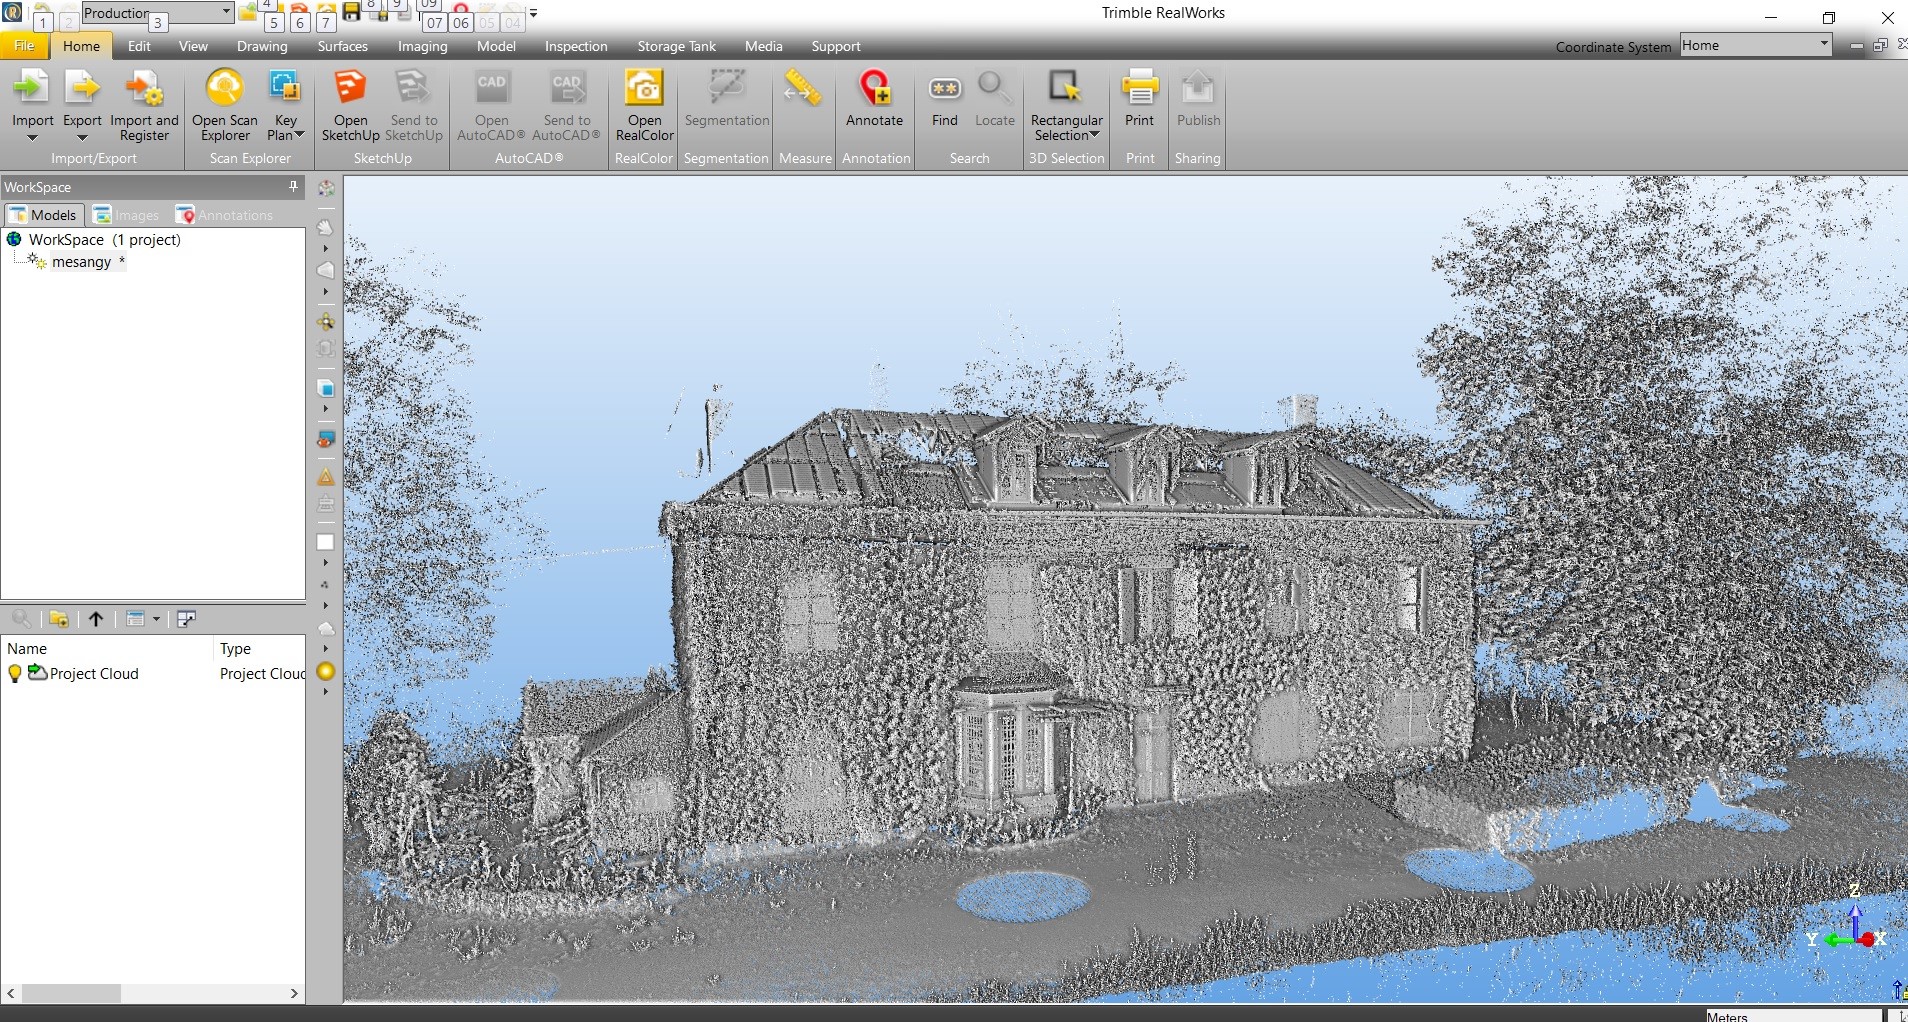Open the Production mode dropdown

coord(226,13)
